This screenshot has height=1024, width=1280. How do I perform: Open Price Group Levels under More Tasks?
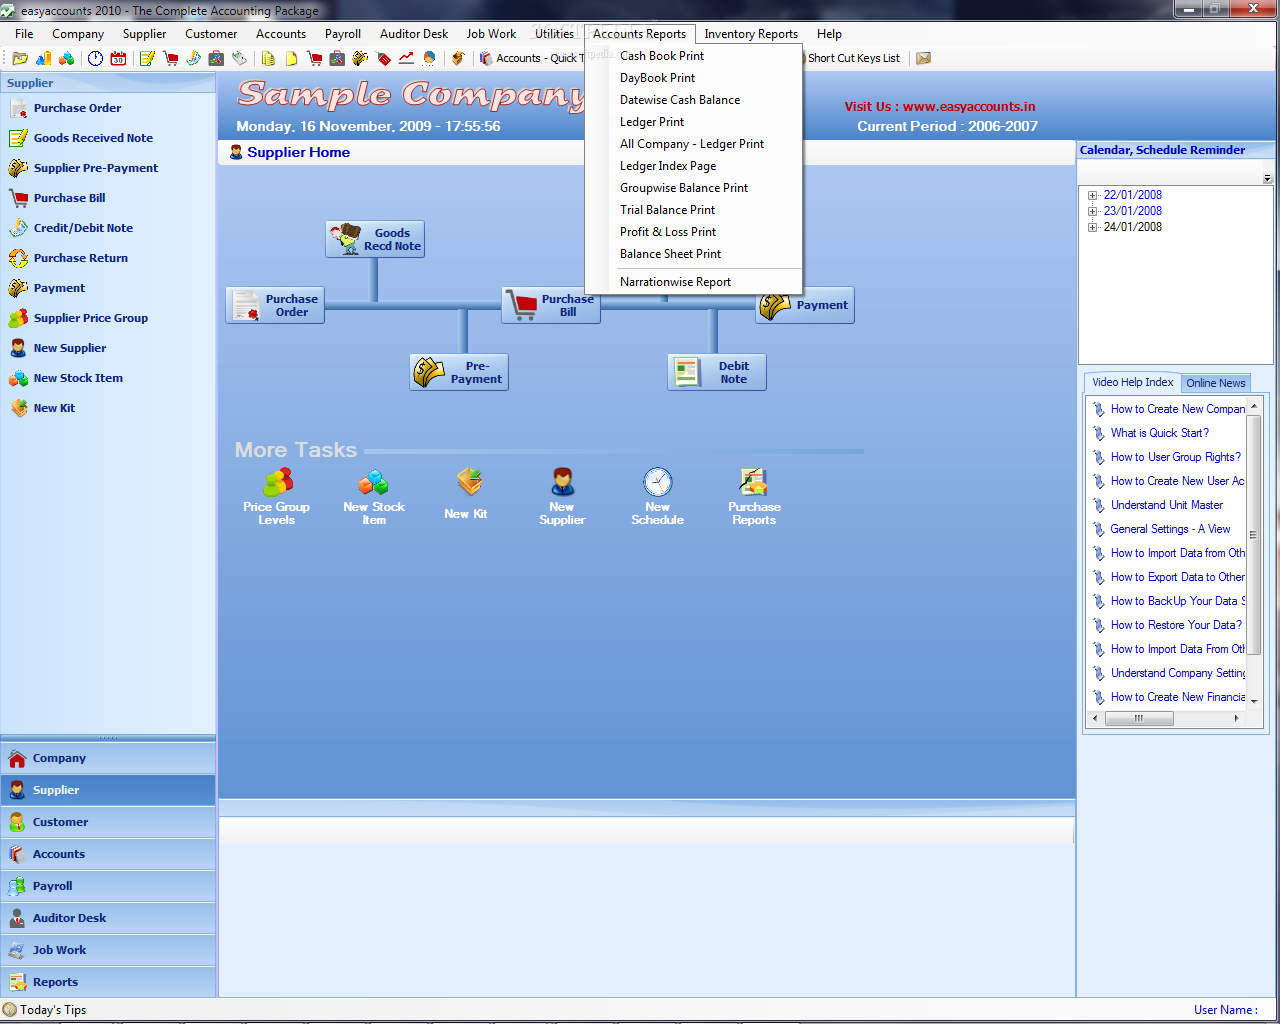coord(277,497)
